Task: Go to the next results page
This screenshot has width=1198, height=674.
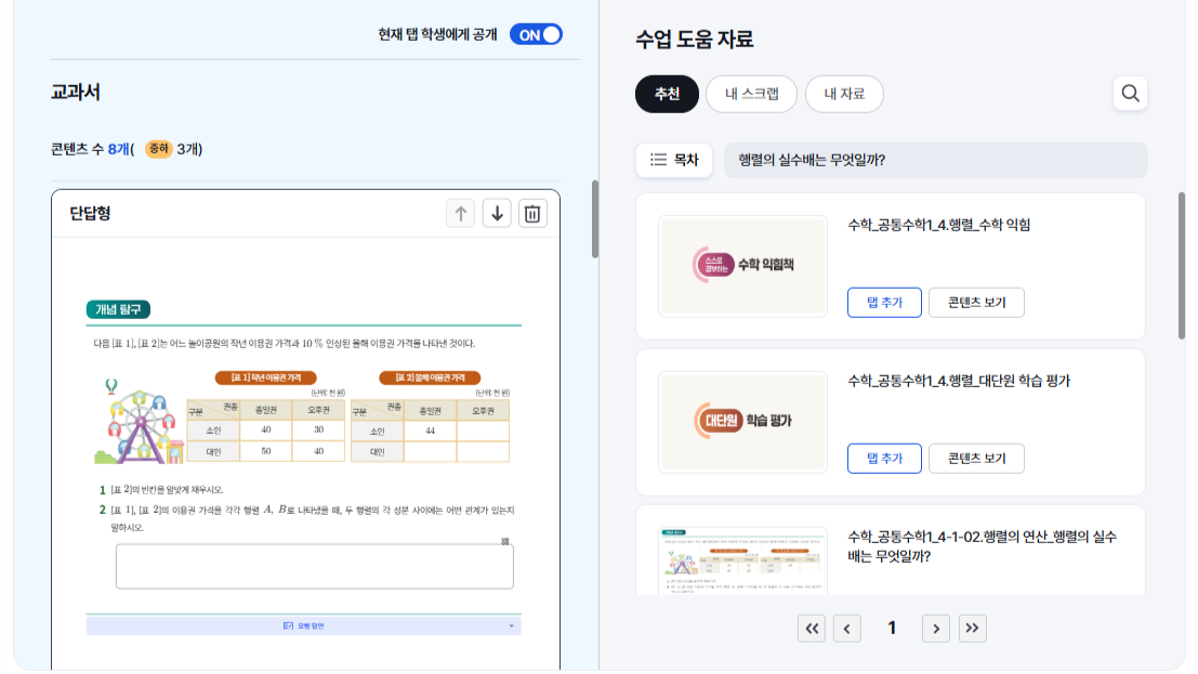Action: click(x=936, y=628)
